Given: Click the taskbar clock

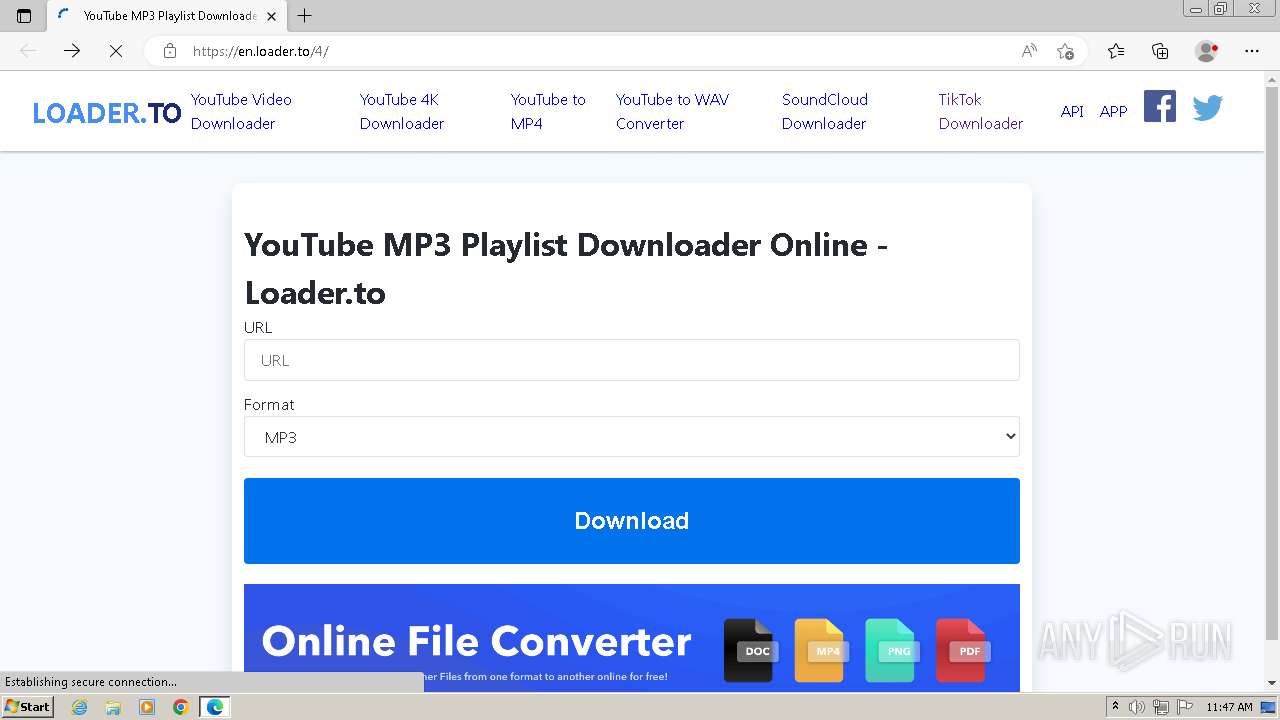Looking at the screenshot, I should coord(1229,707).
